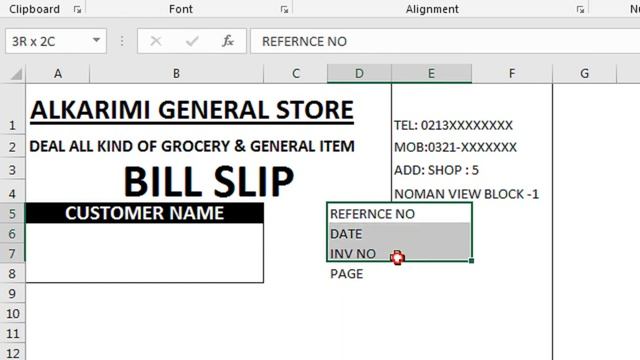Open the Font settings dialog launcher

click(284, 9)
